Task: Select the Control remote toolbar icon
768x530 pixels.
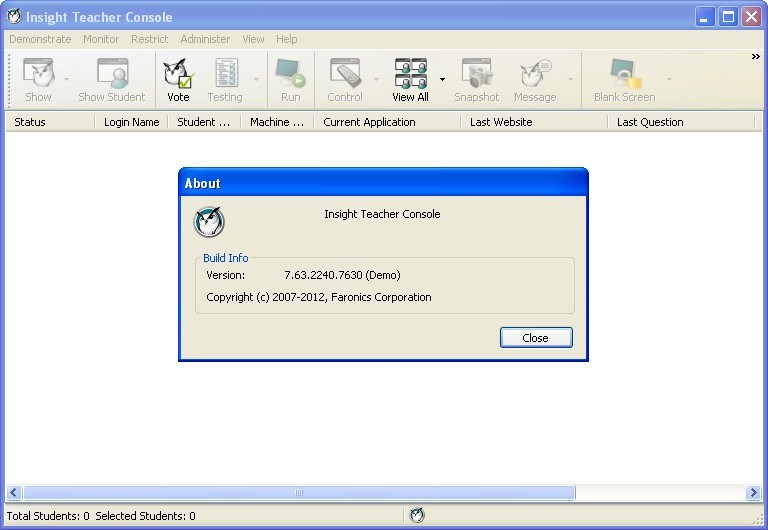Action: pyautogui.click(x=346, y=73)
